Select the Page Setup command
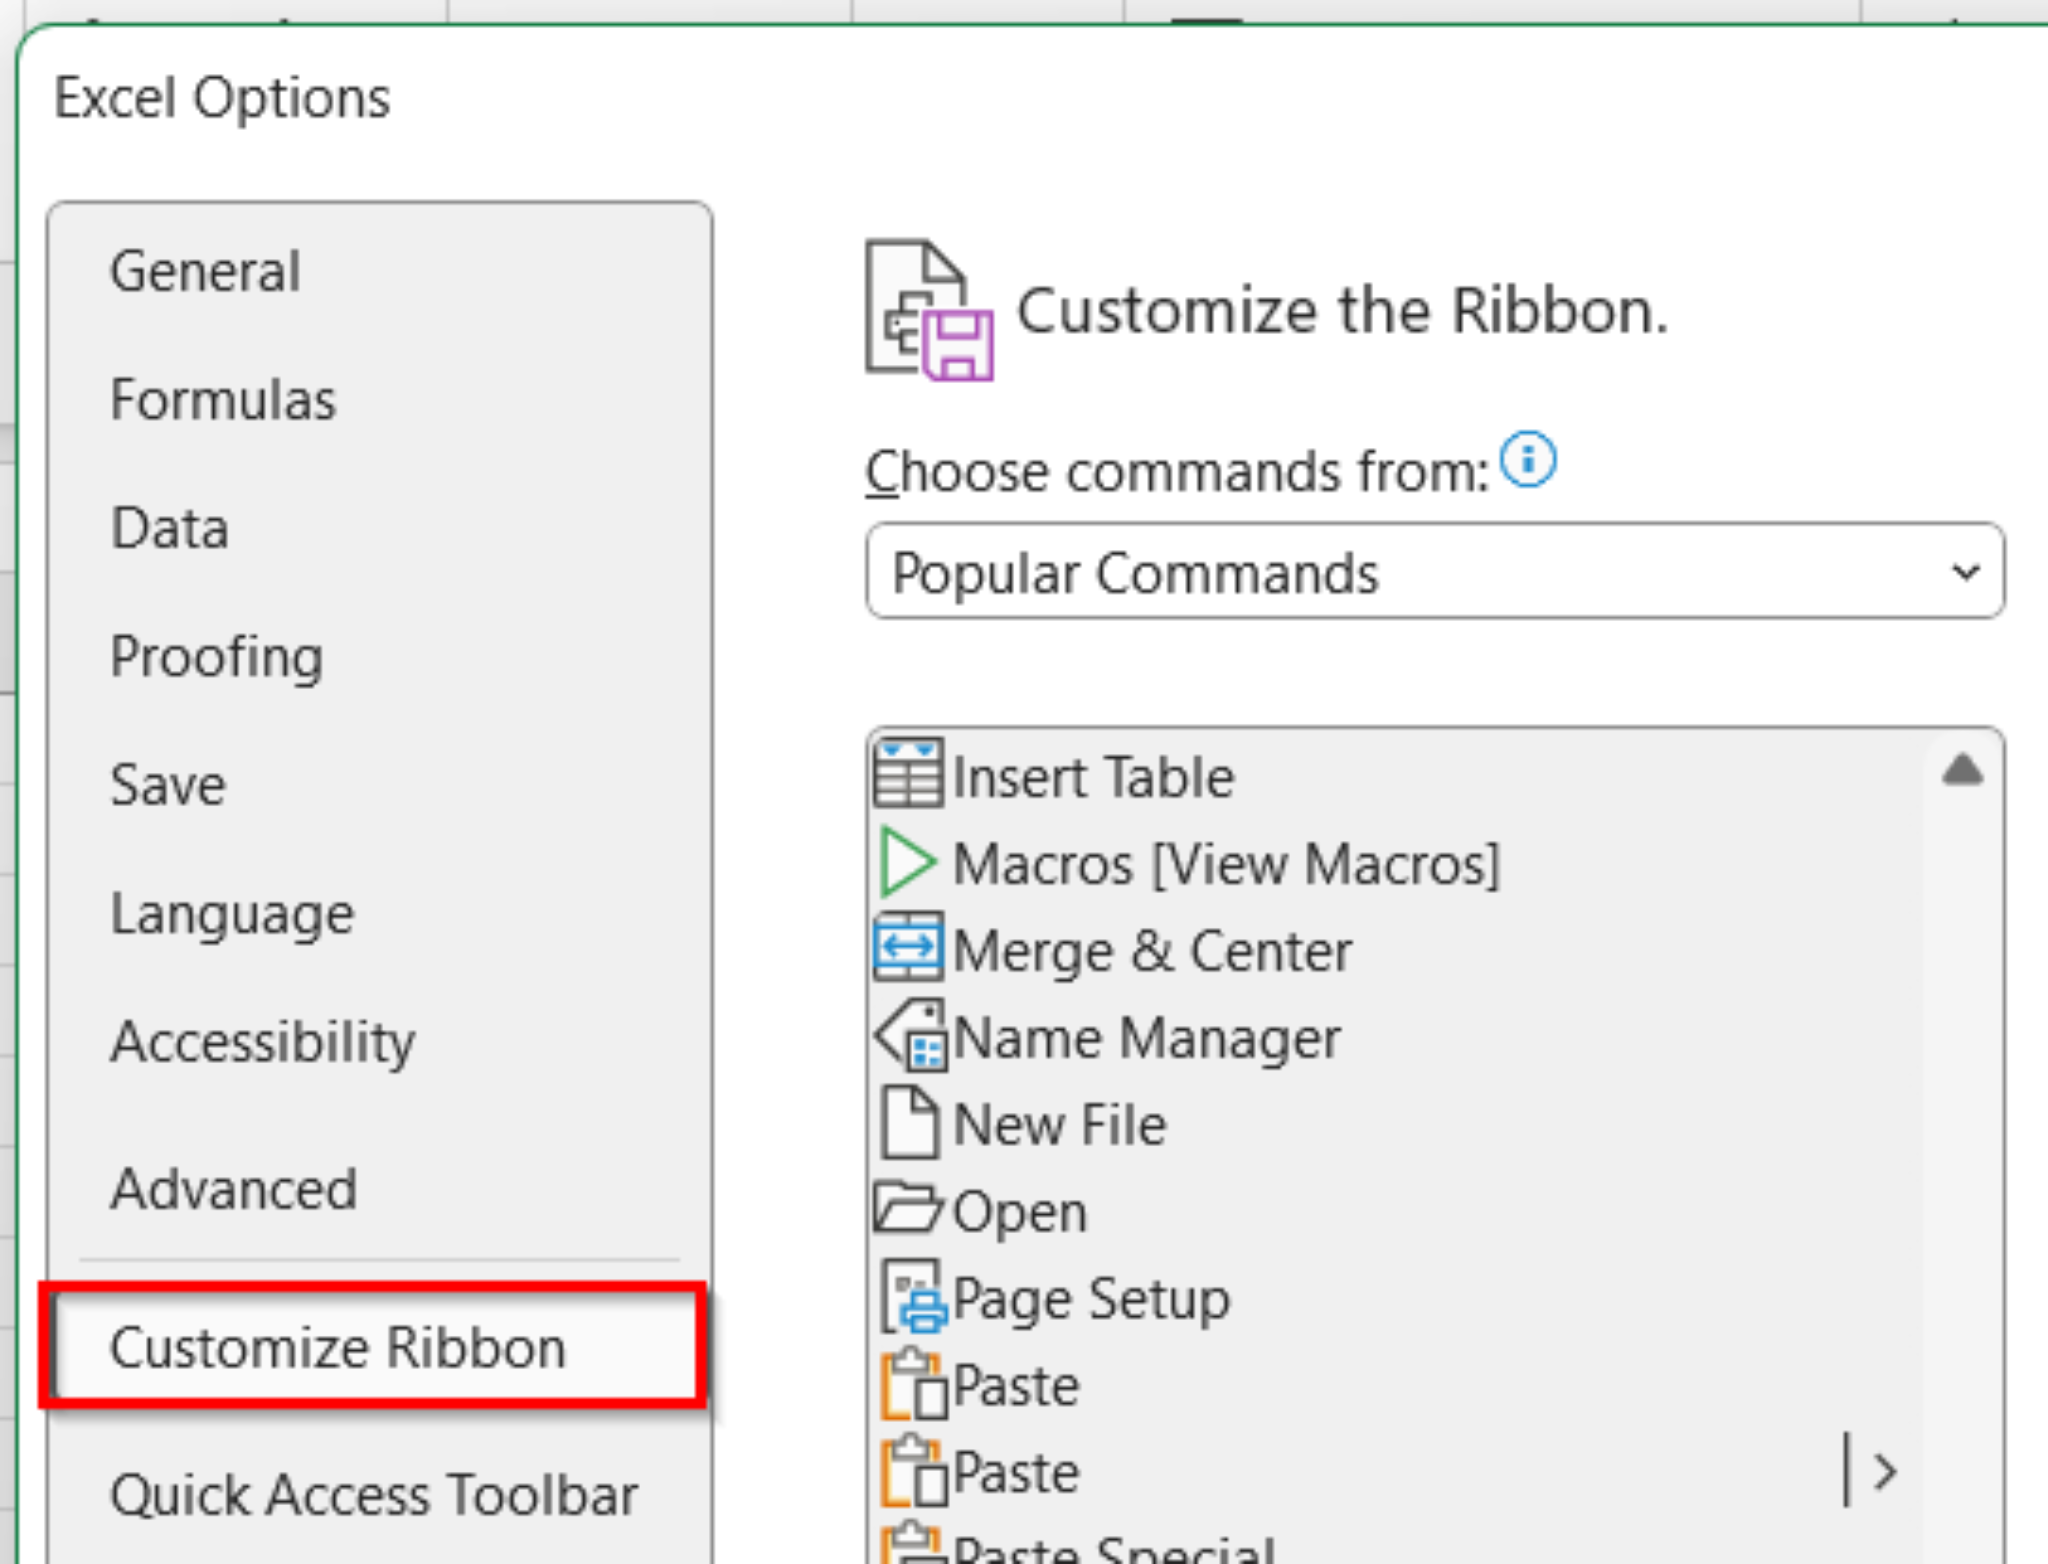The width and height of the screenshot is (2048, 1564). tap(1092, 1299)
